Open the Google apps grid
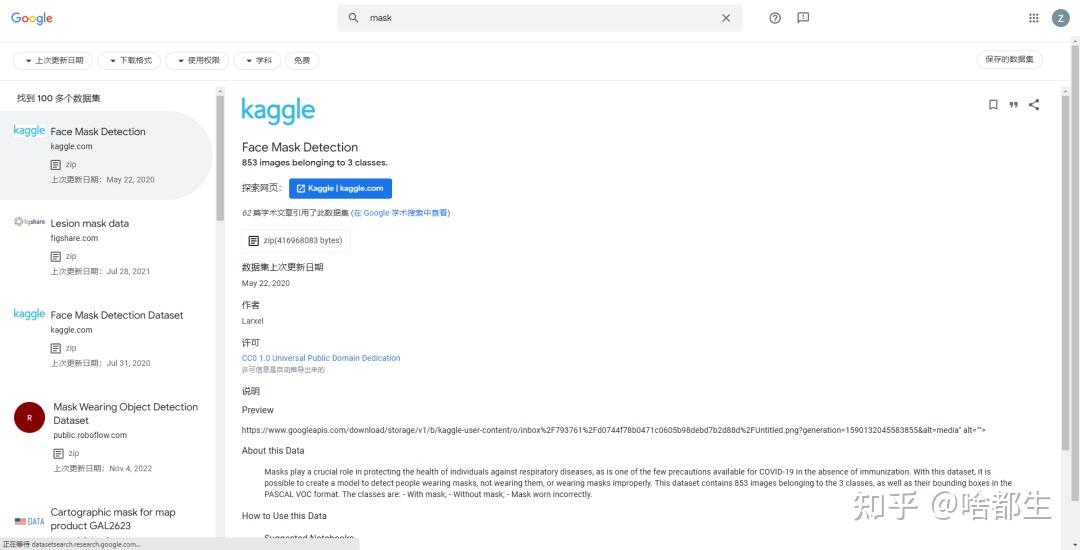1080x550 pixels. 1034,18
